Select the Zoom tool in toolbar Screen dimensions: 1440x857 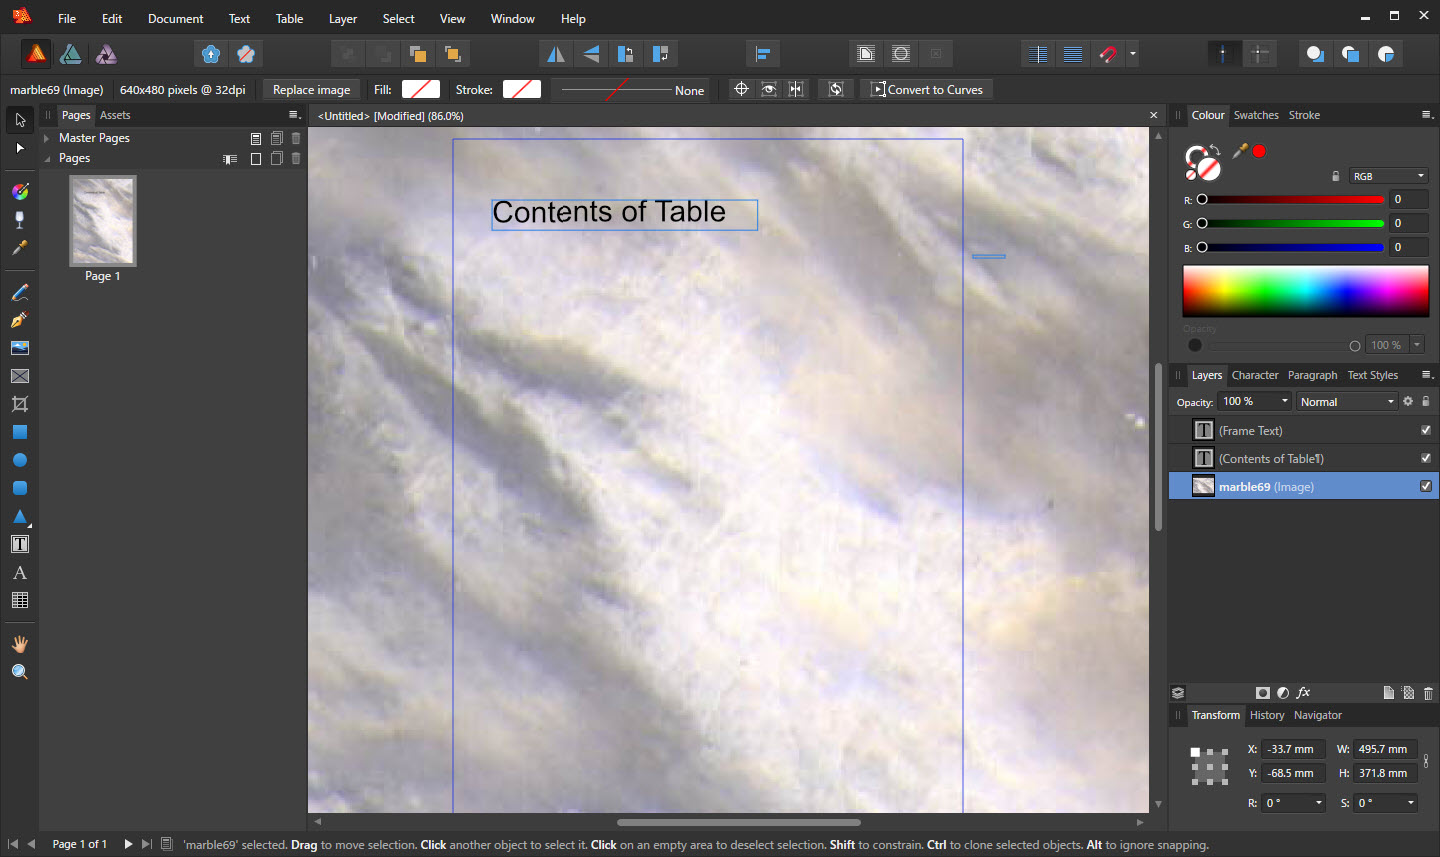pyautogui.click(x=19, y=672)
